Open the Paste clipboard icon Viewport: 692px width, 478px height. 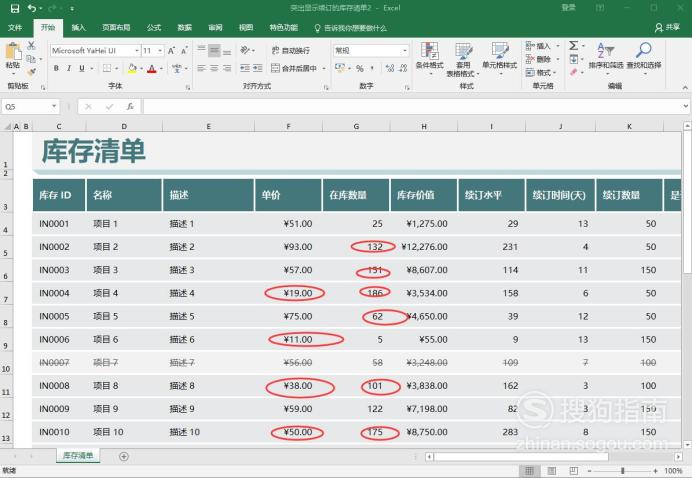pyautogui.click(x=13, y=52)
